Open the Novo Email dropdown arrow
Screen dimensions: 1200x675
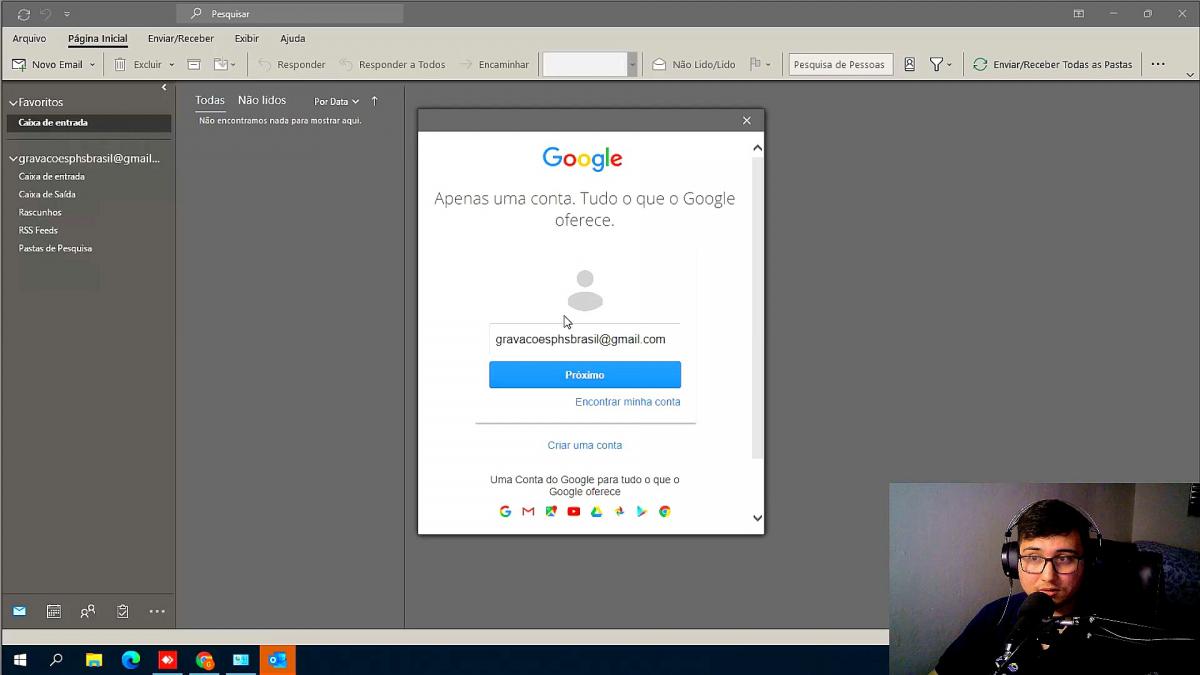tap(92, 64)
